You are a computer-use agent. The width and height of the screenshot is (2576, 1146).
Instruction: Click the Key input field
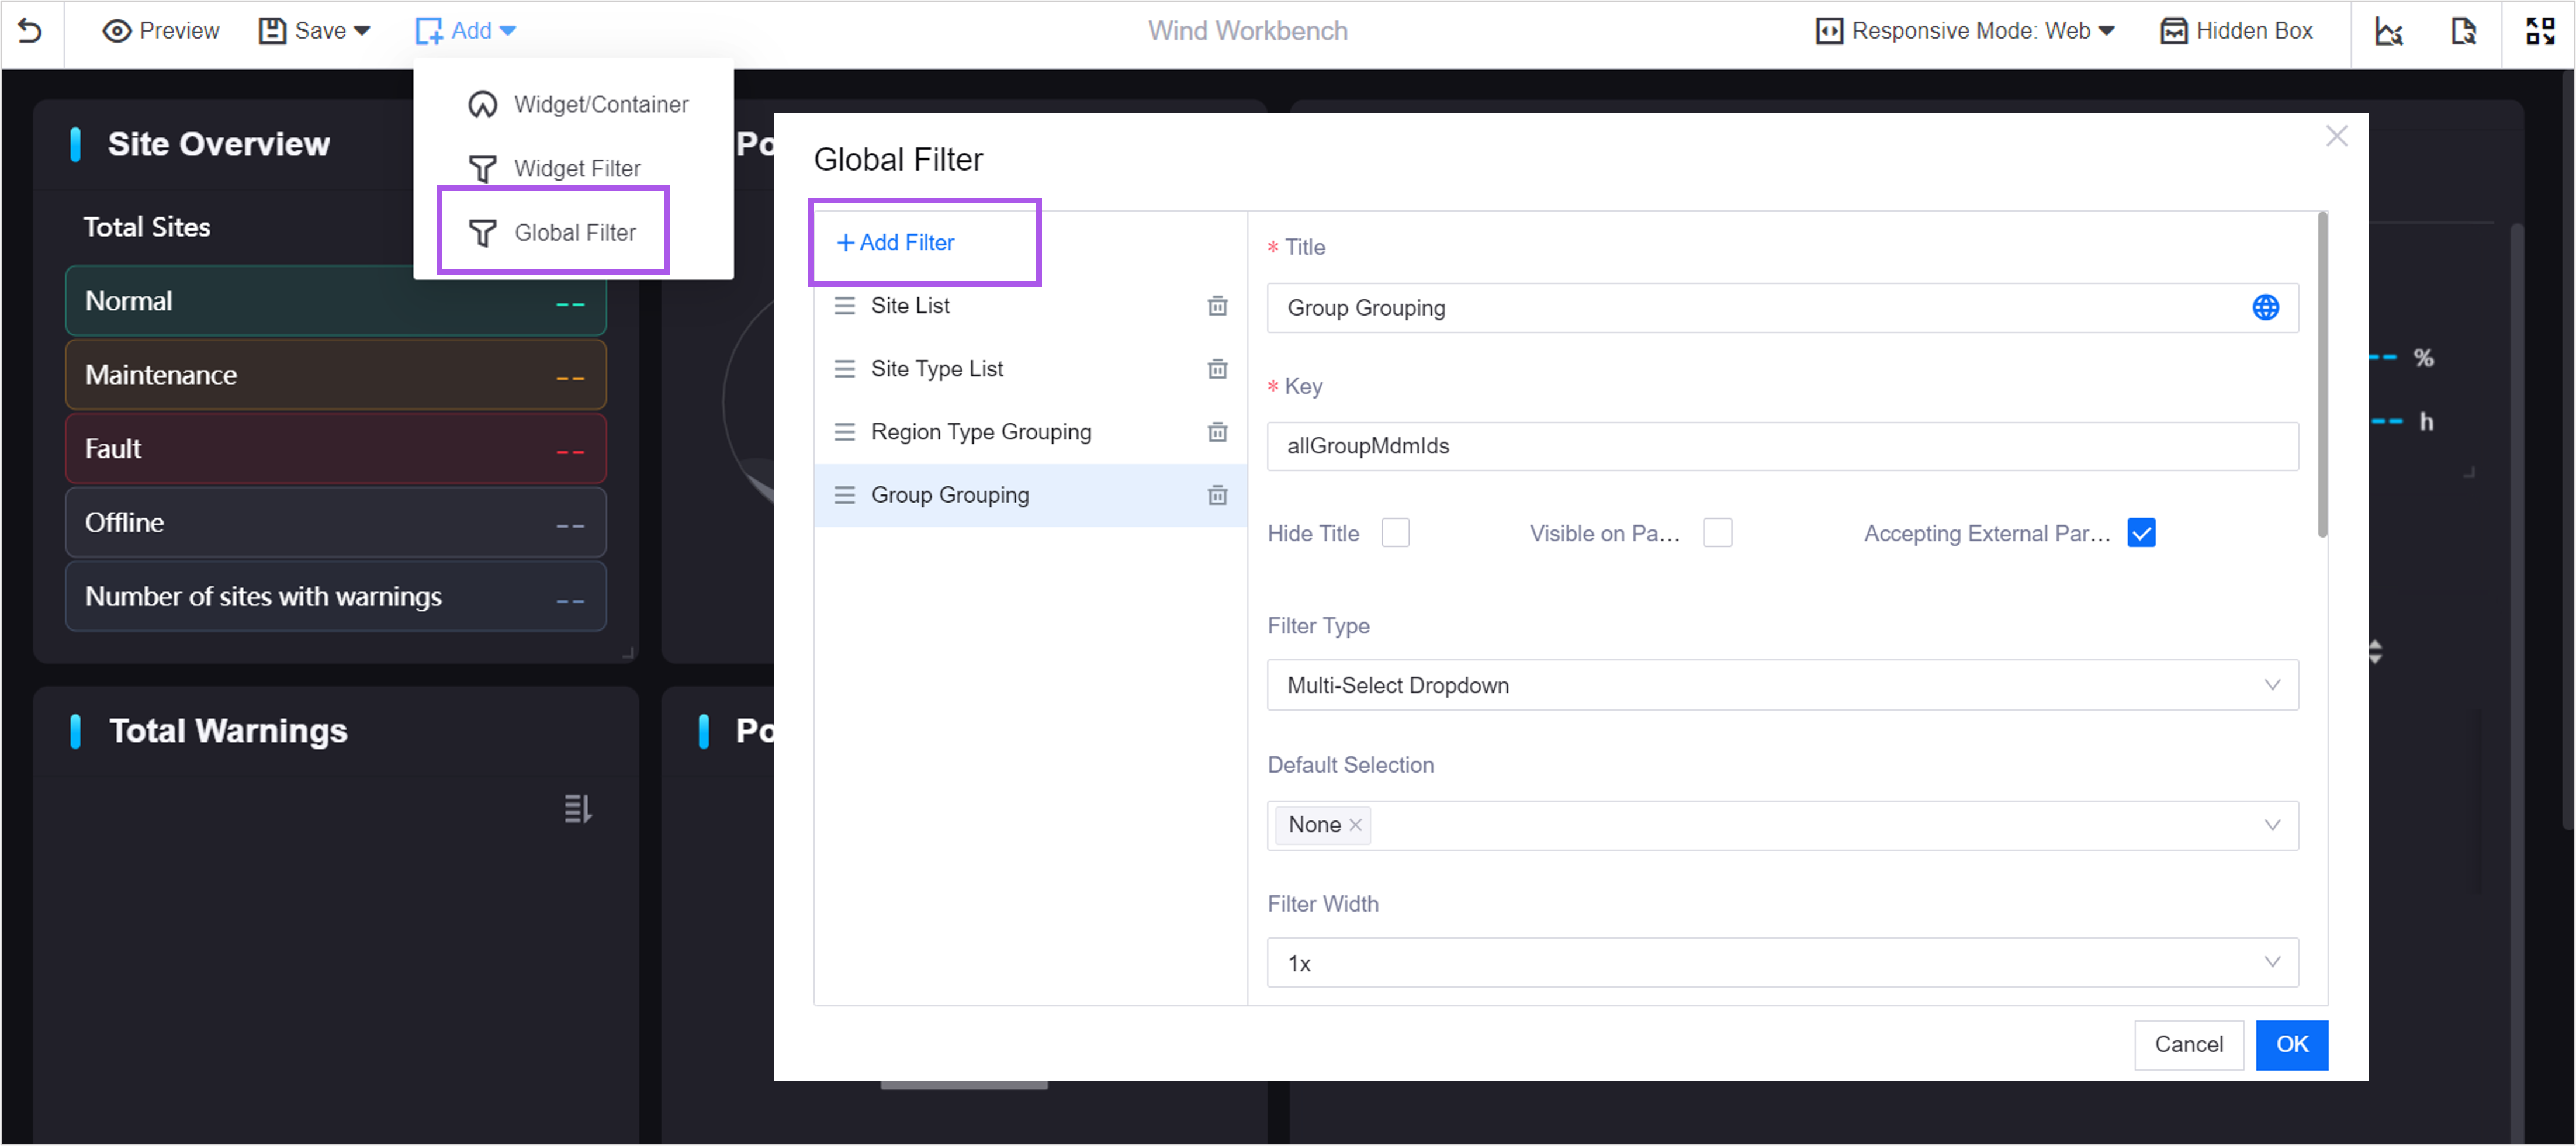[x=1781, y=446]
